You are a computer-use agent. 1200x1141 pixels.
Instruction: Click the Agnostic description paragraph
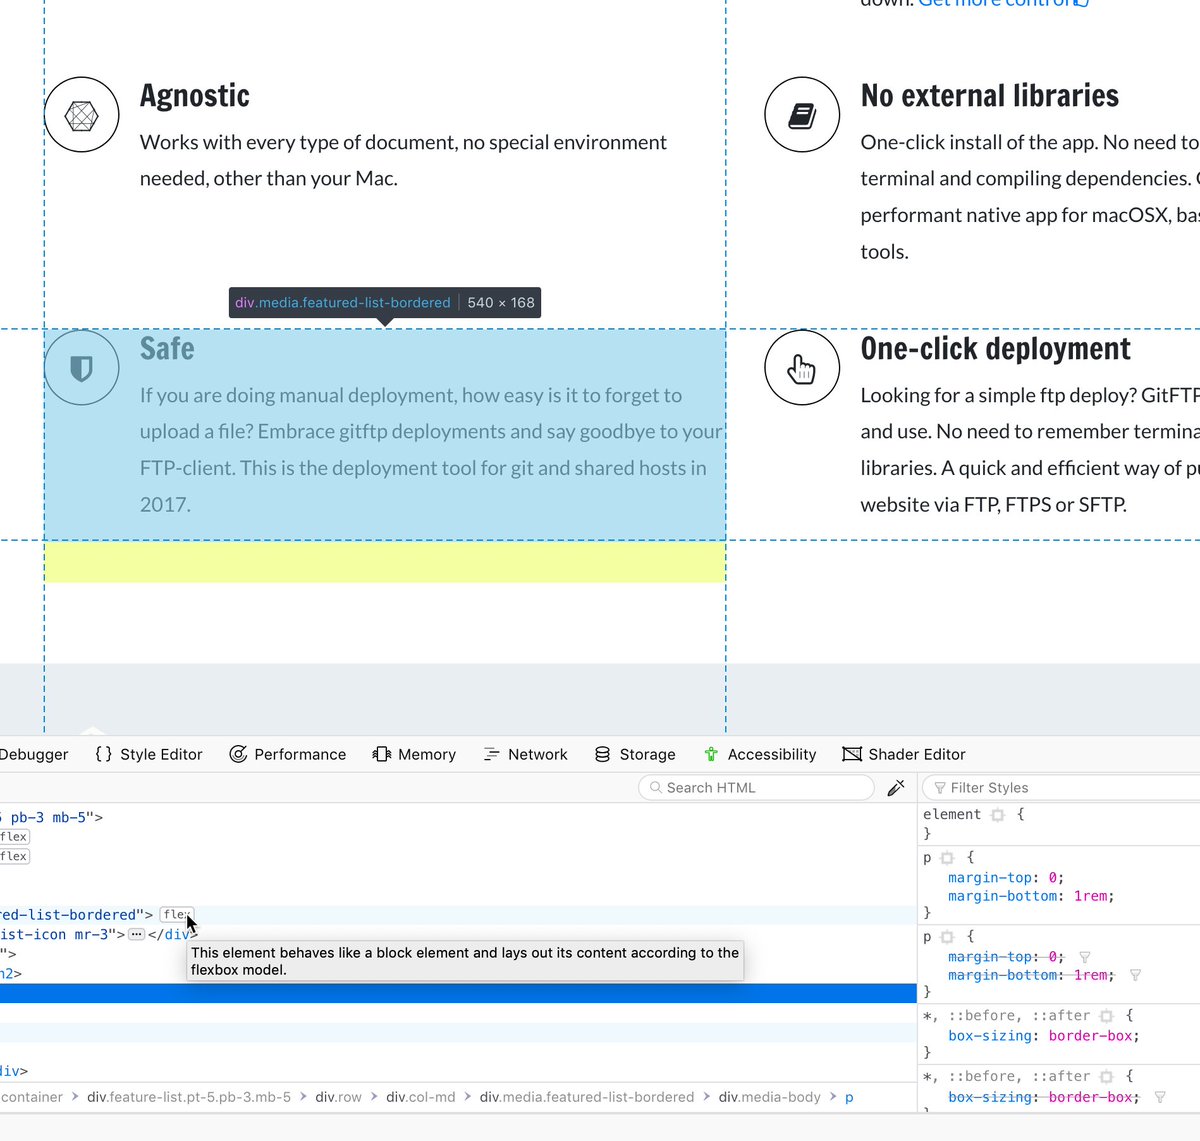click(x=403, y=160)
